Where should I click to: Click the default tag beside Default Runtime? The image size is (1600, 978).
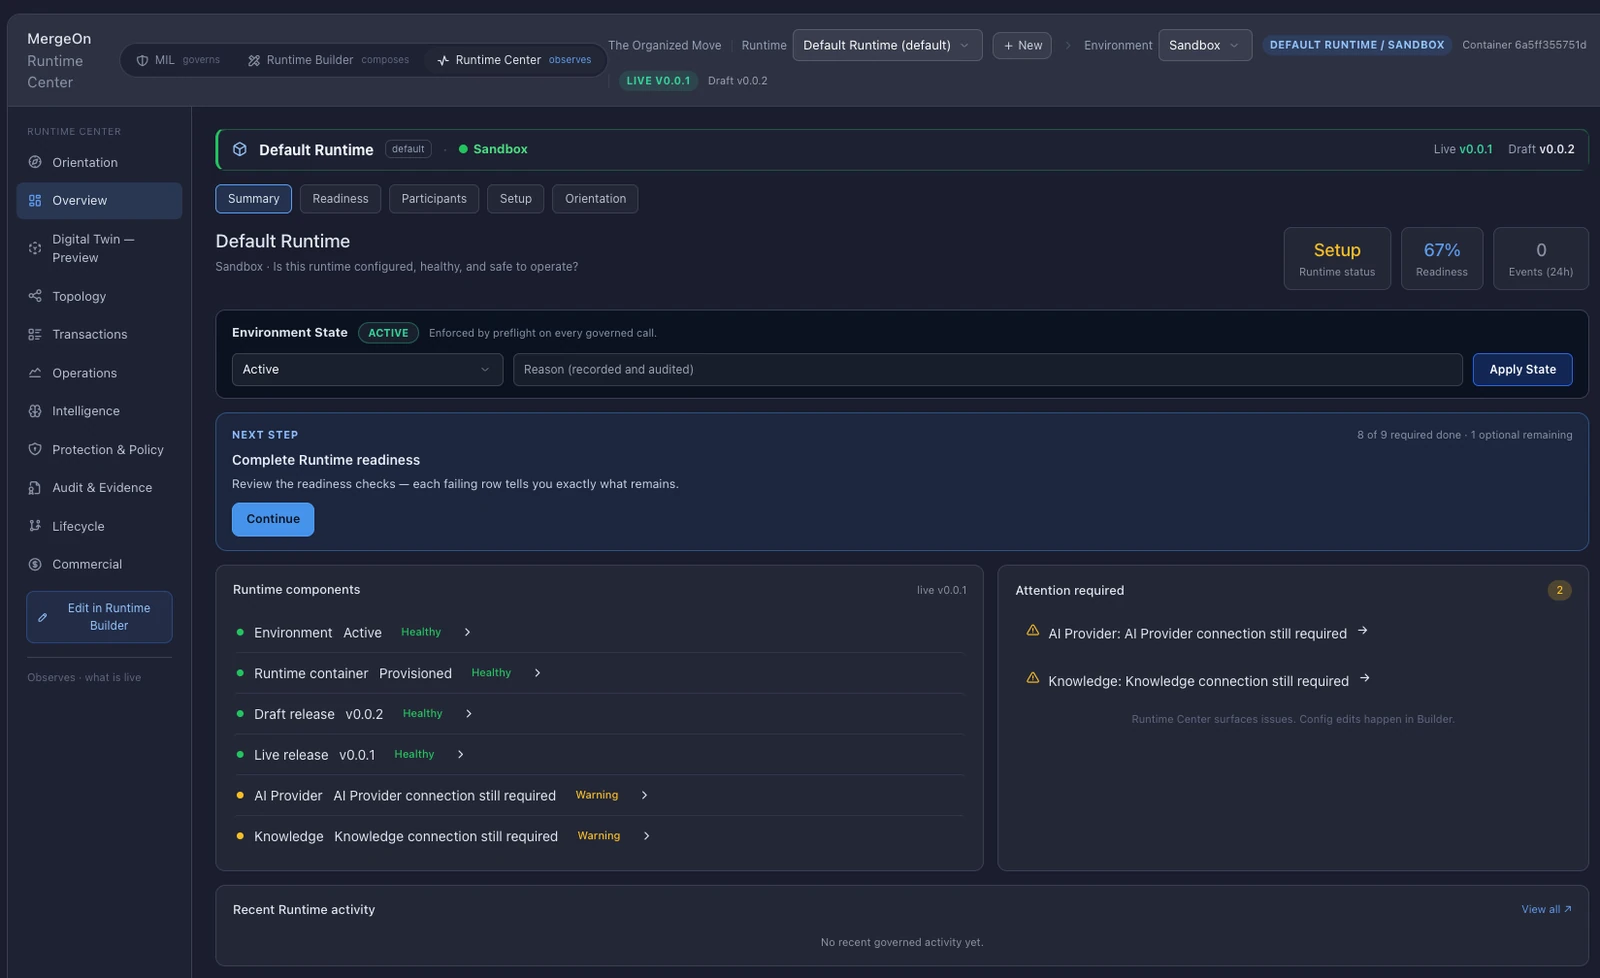(x=408, y=149)
